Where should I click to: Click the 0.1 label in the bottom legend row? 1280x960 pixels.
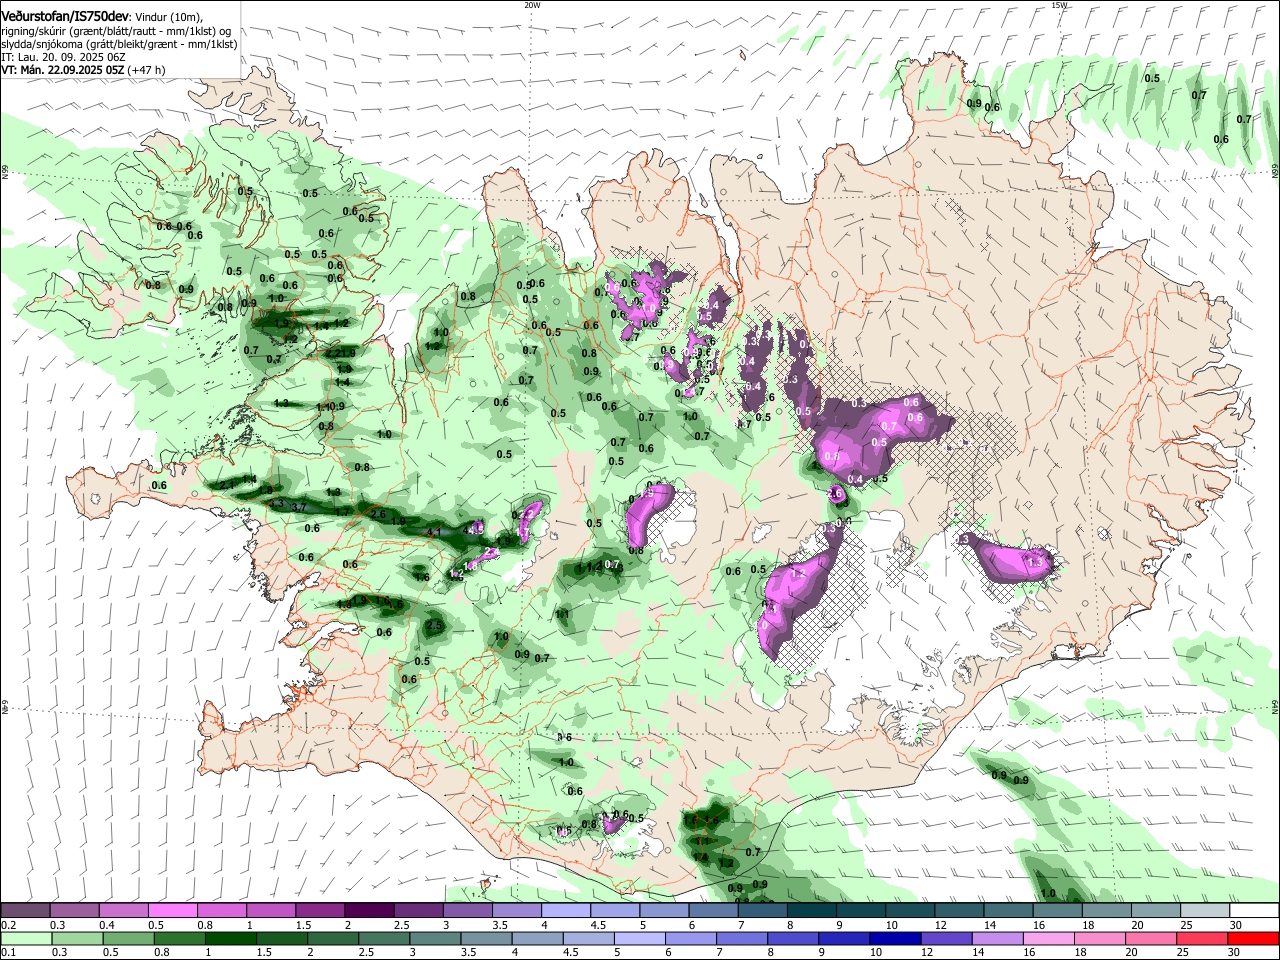pyautogui.click(x=8, y=953)
